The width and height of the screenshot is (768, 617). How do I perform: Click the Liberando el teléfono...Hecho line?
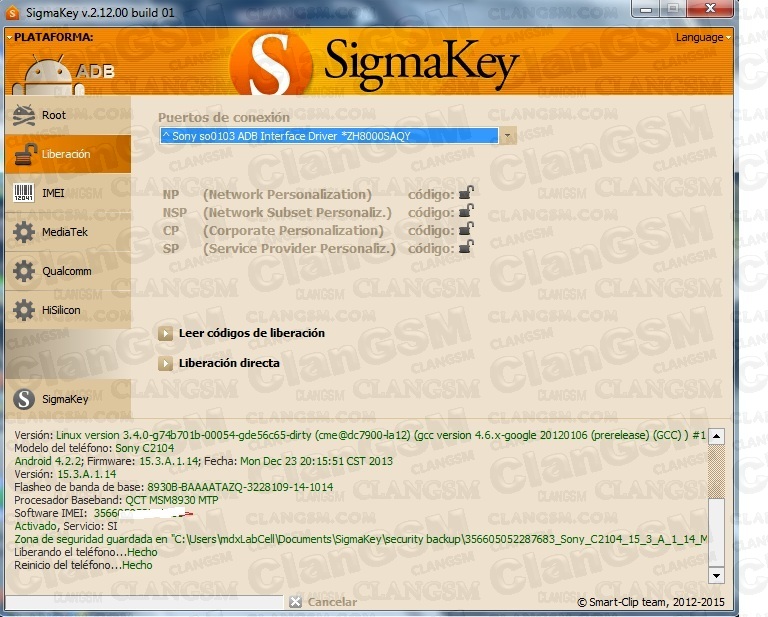(x=86, y=552)
